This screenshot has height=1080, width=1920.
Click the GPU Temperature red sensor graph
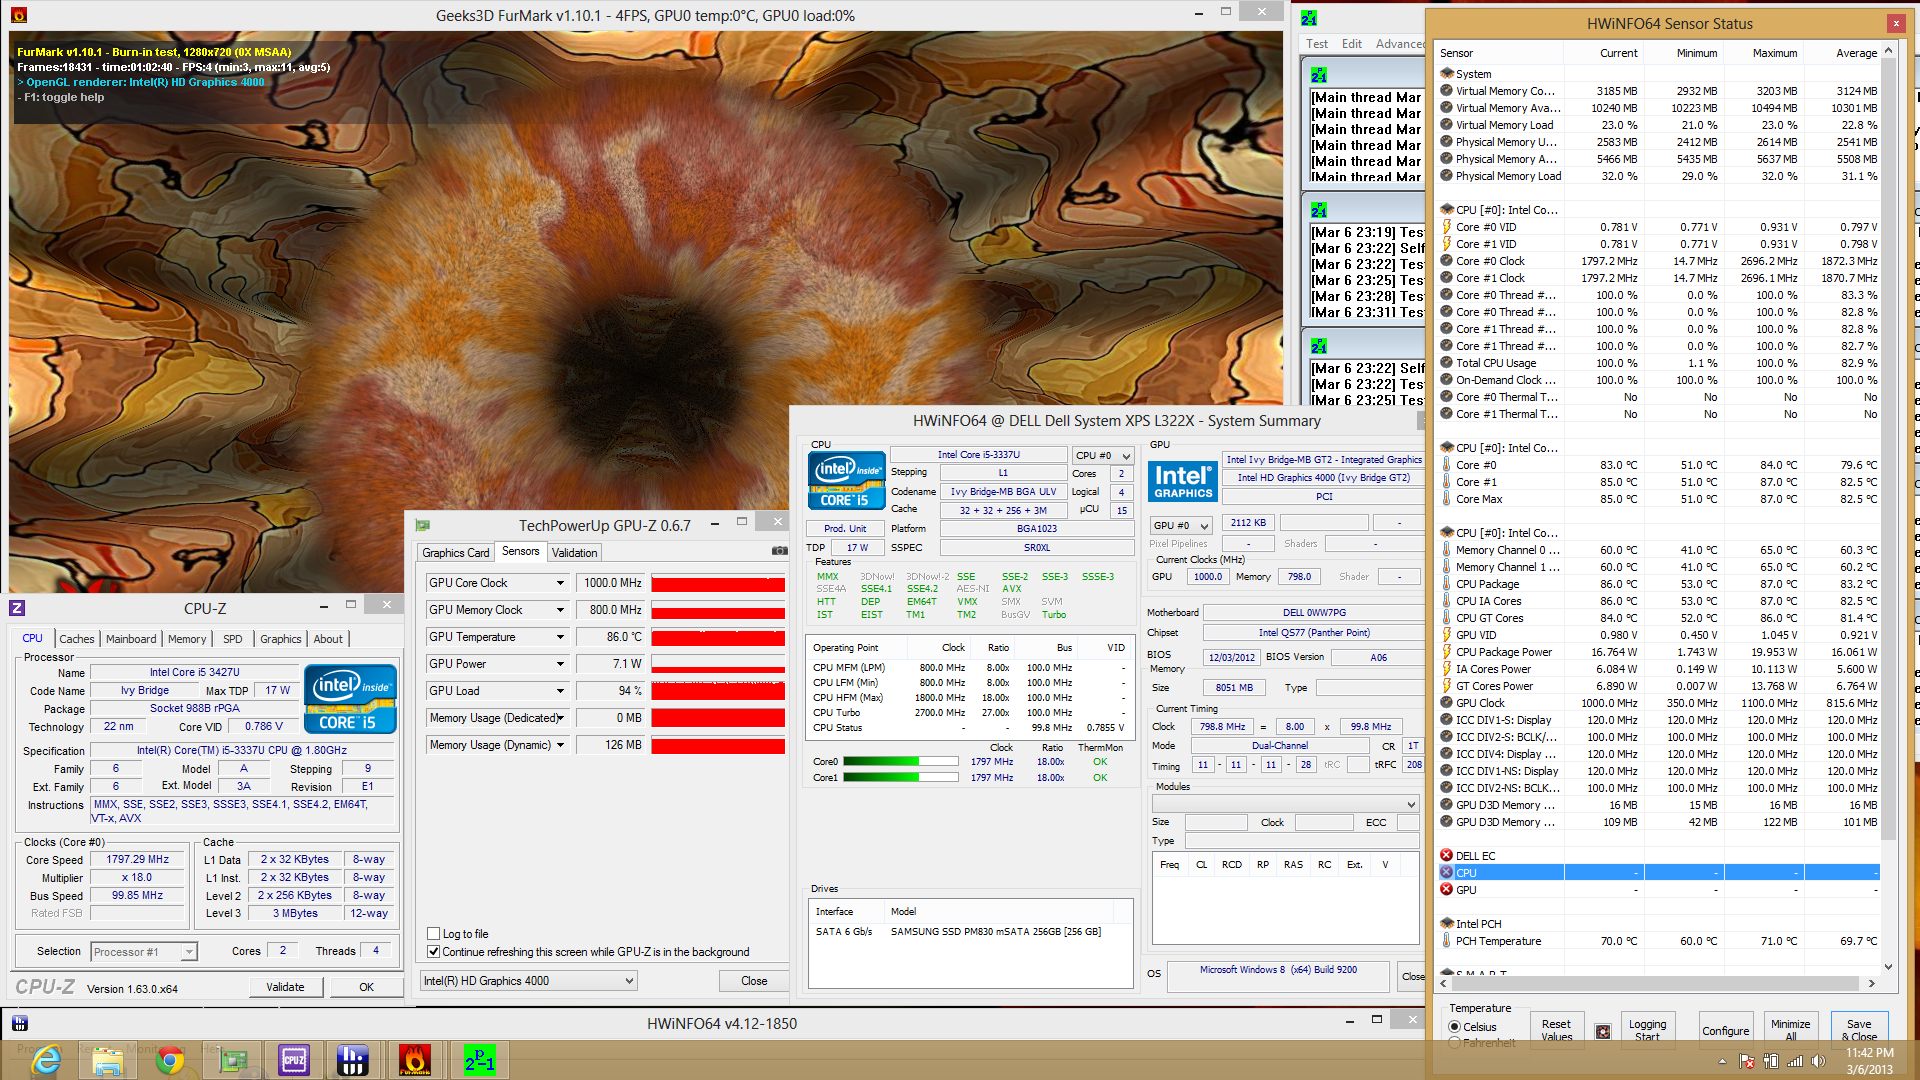pos(717,637)
